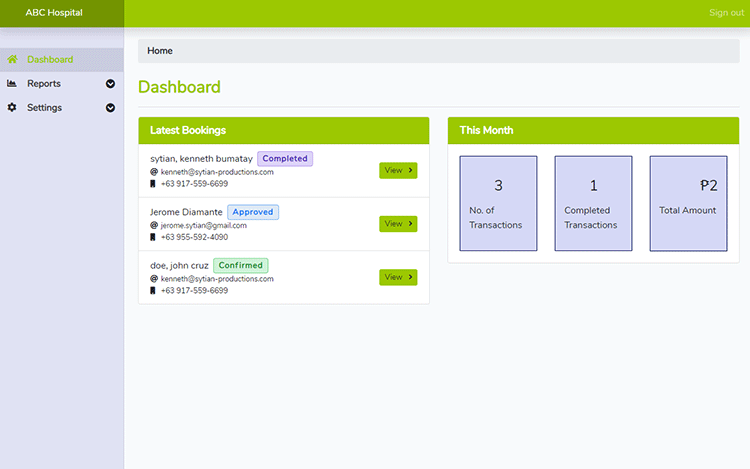Click the phone icon under doe, john cruz

[154, 291]
